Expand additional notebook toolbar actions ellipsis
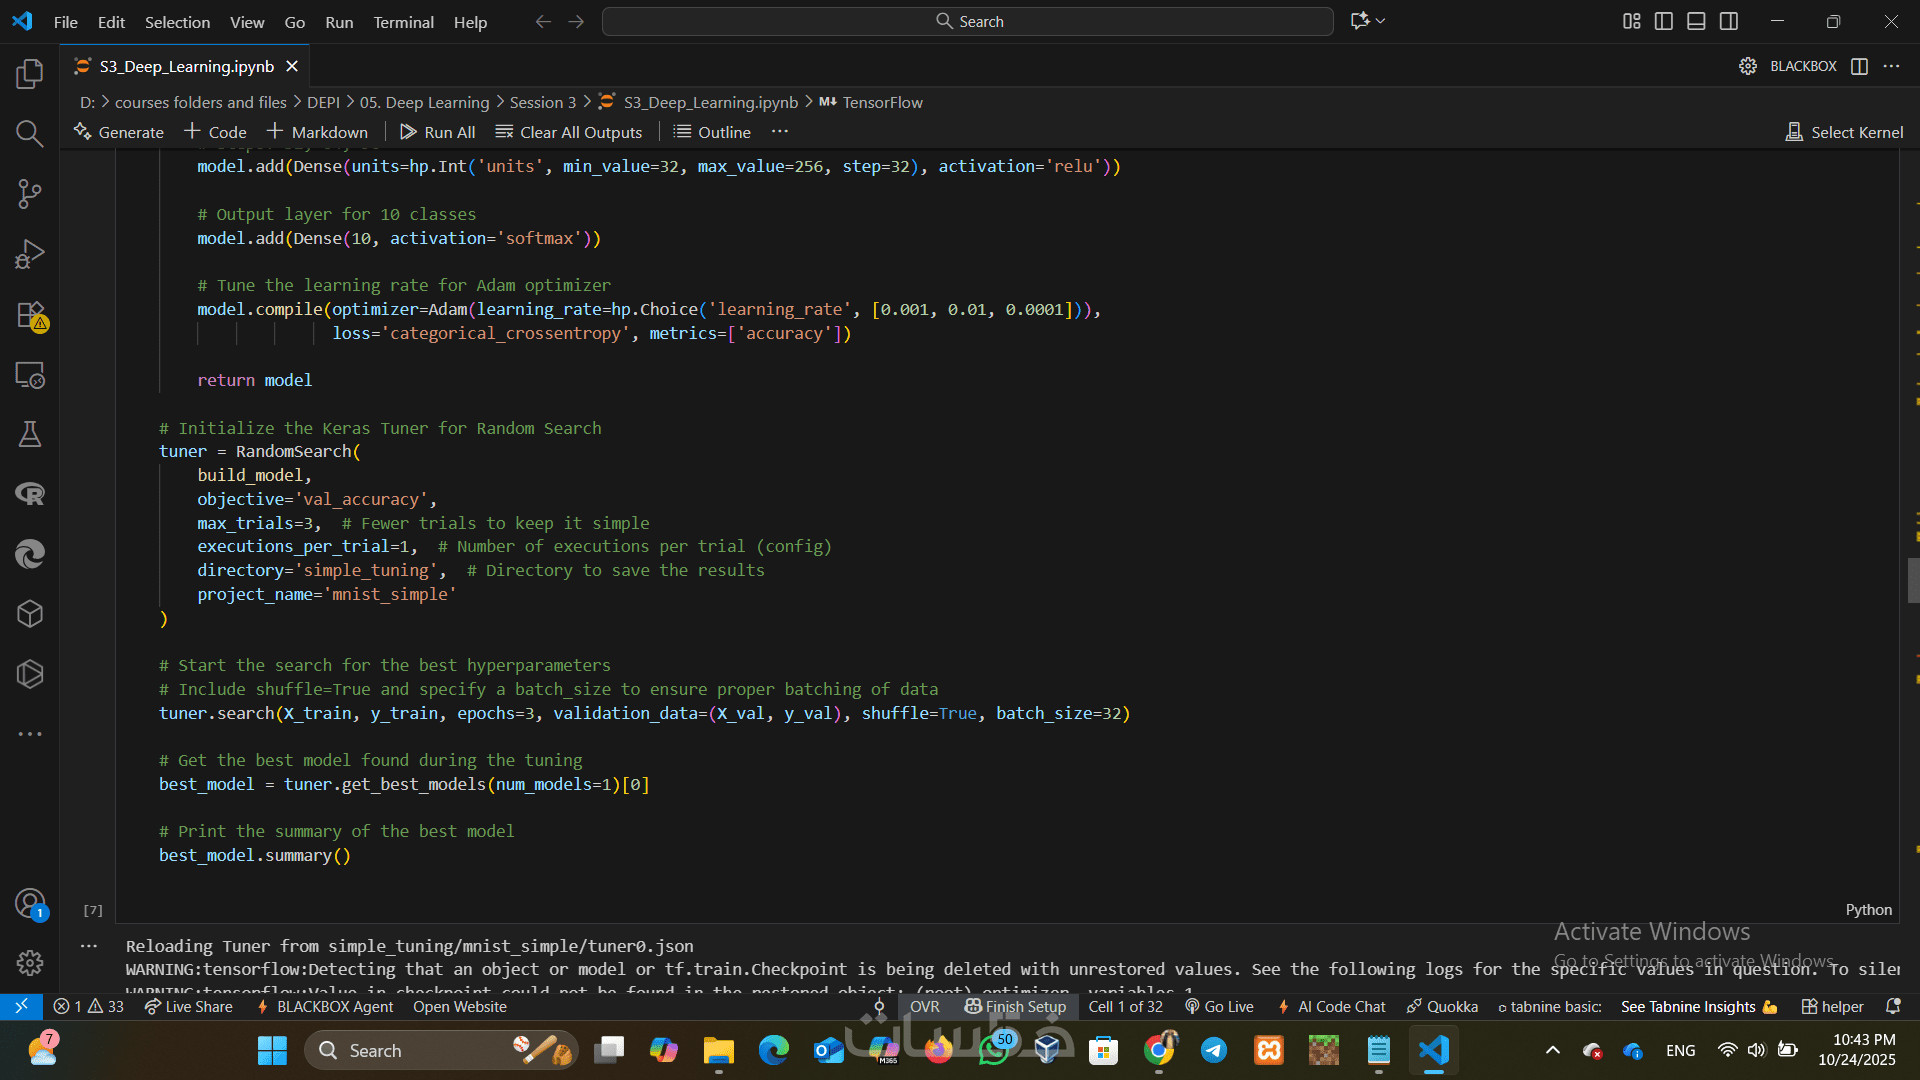This screenshot has width=1920, height=1080. pyautogui.click(x=780, y=132)
